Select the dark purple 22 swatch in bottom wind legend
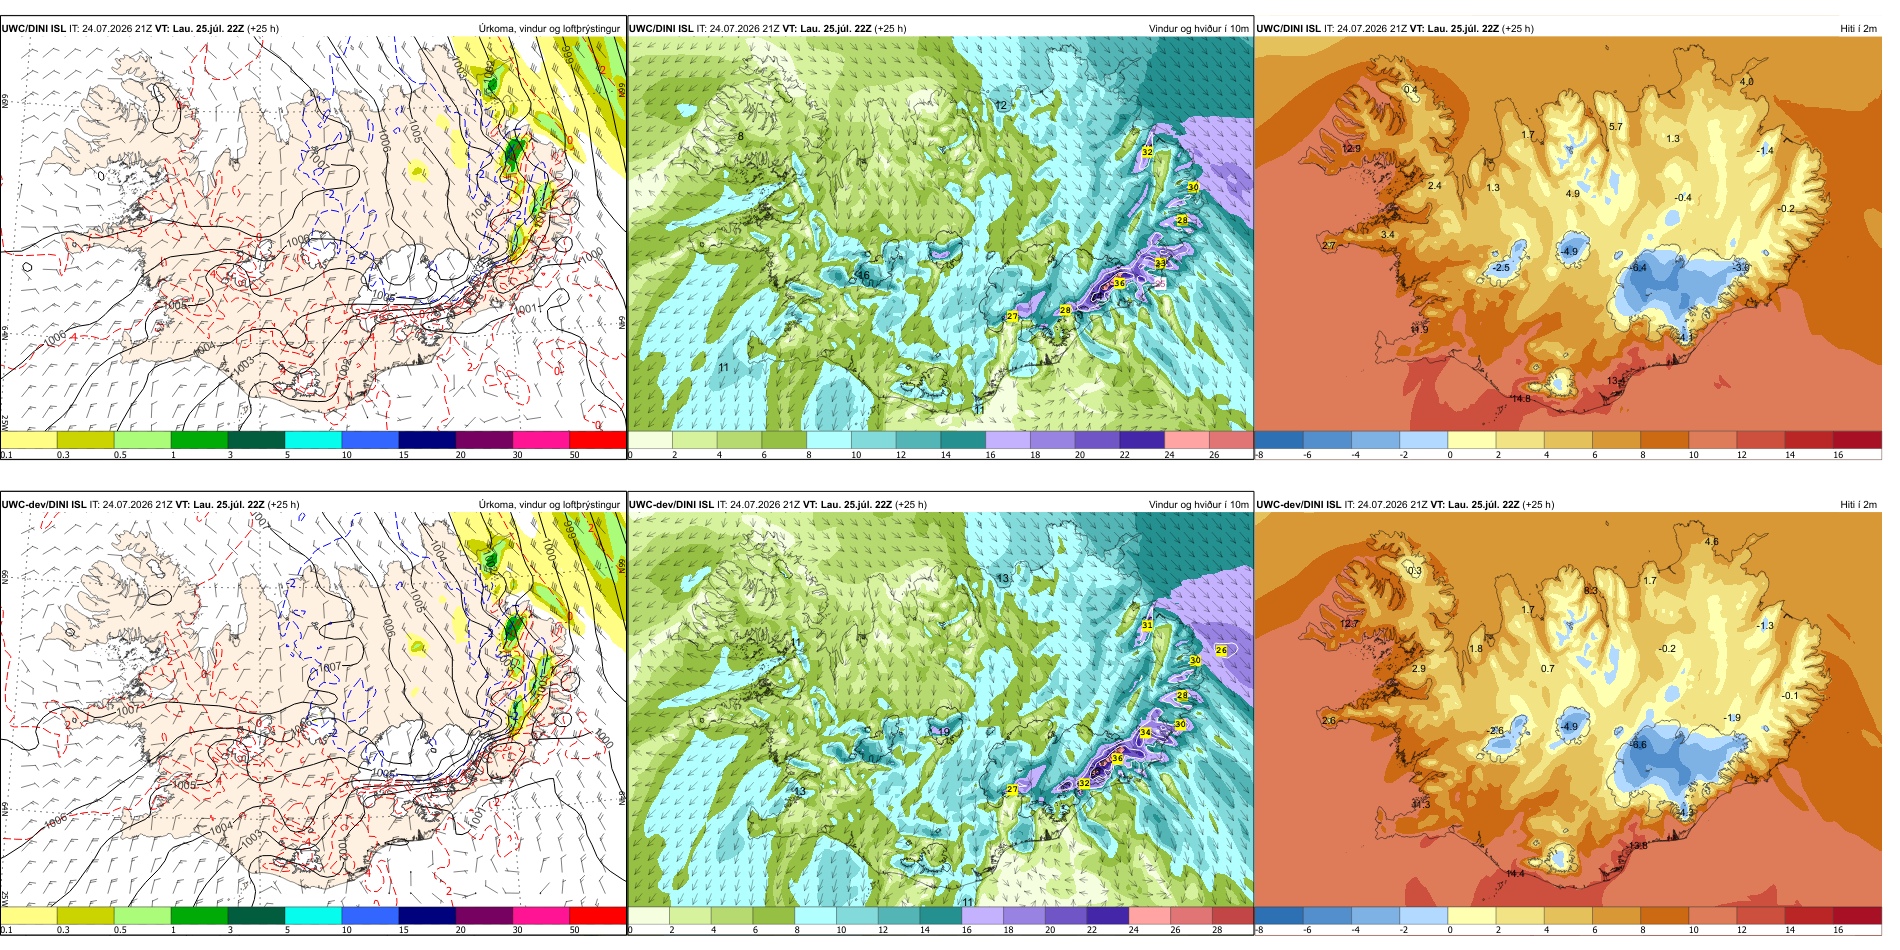1900x950 pixels. pyautogui.click(x=1107, y=915)
